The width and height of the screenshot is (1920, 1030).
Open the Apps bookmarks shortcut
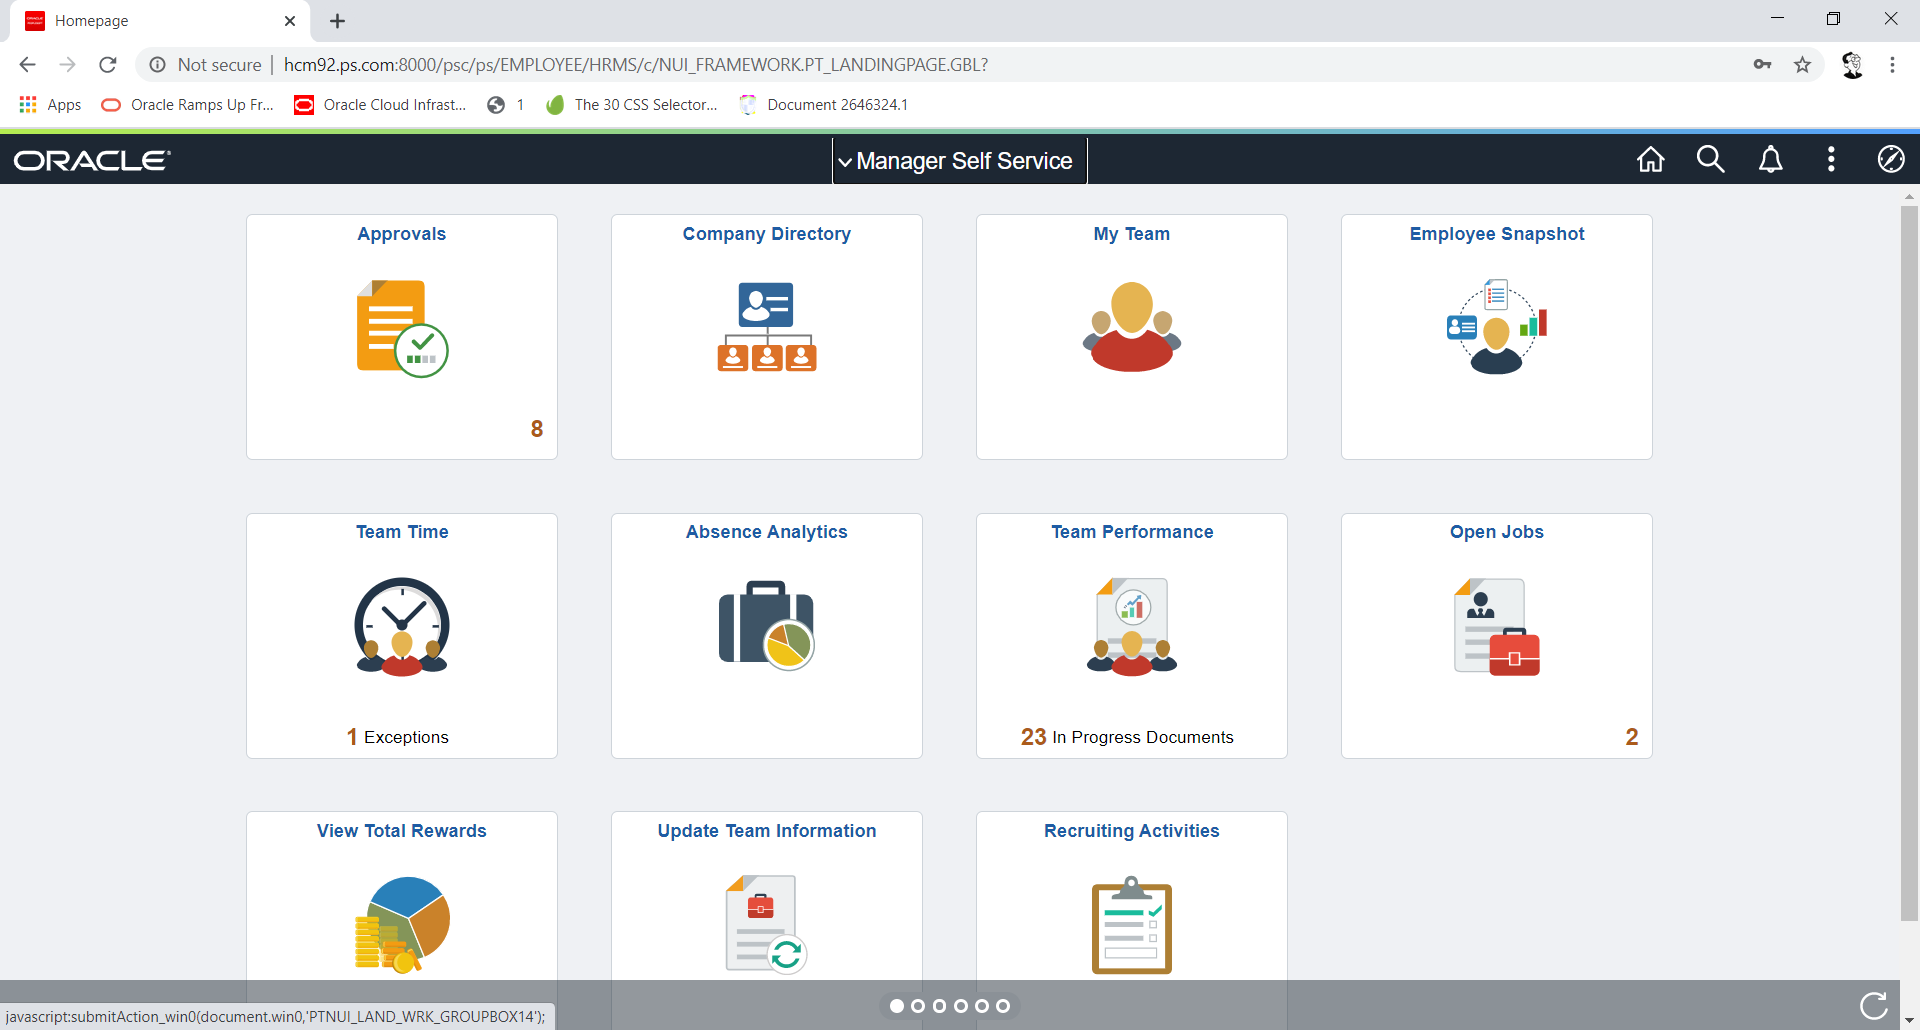(50, 105)
